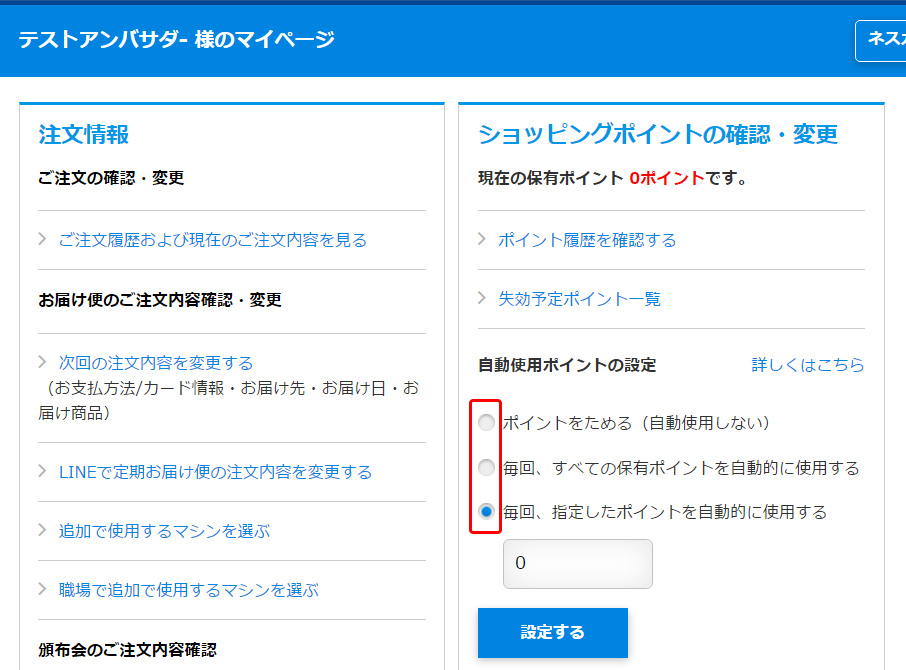Click the 自動使用ポイントの設定 label
The height and width of the screenshot is (670, 906).
(x=567, y=365)
